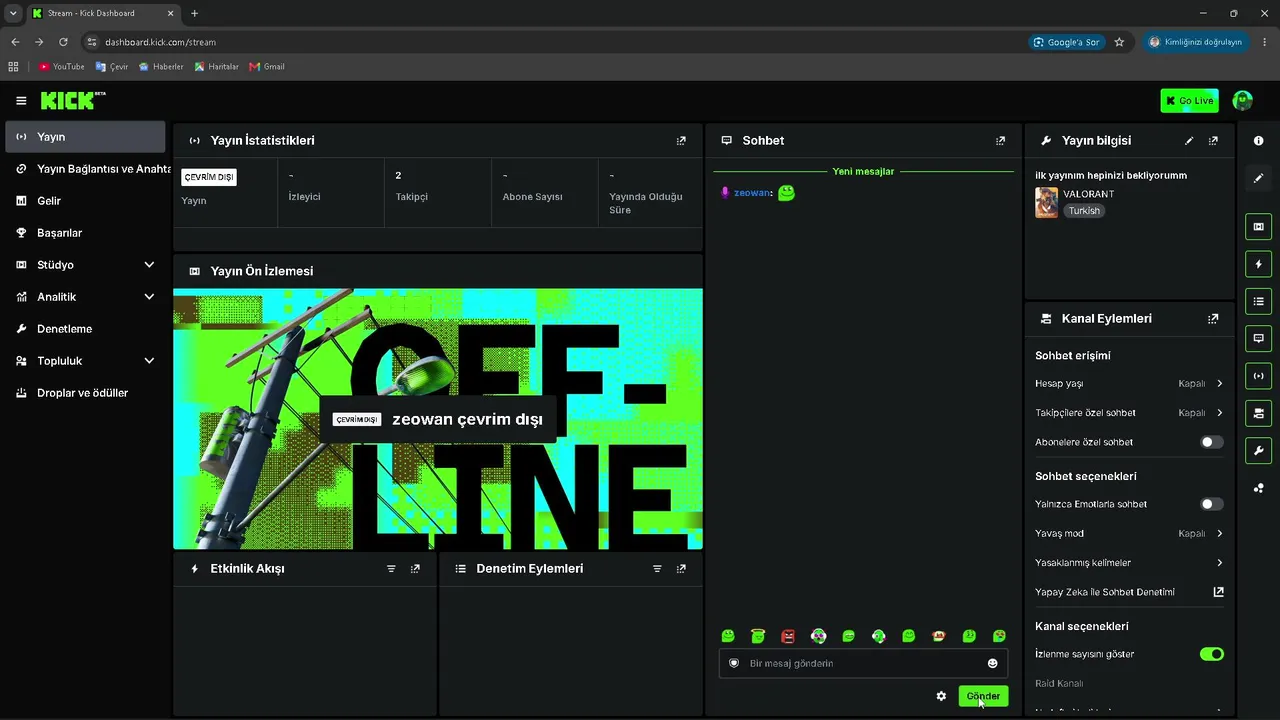Click the Kimliğinizi doğrulayın button
The height and width of the screenshot is (720, 1280).
(1195, 42)
